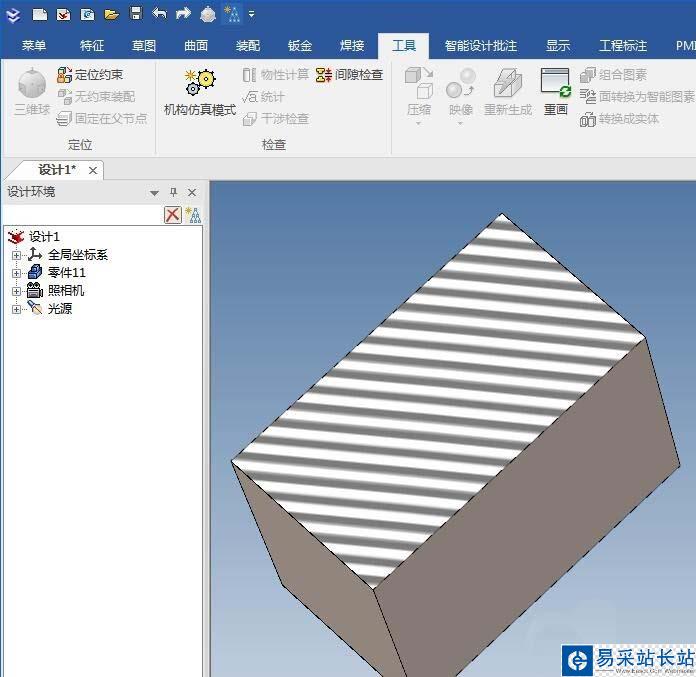
Task: Open the 设计环境 panel options dropdown arrow
Action: (154, 193)
